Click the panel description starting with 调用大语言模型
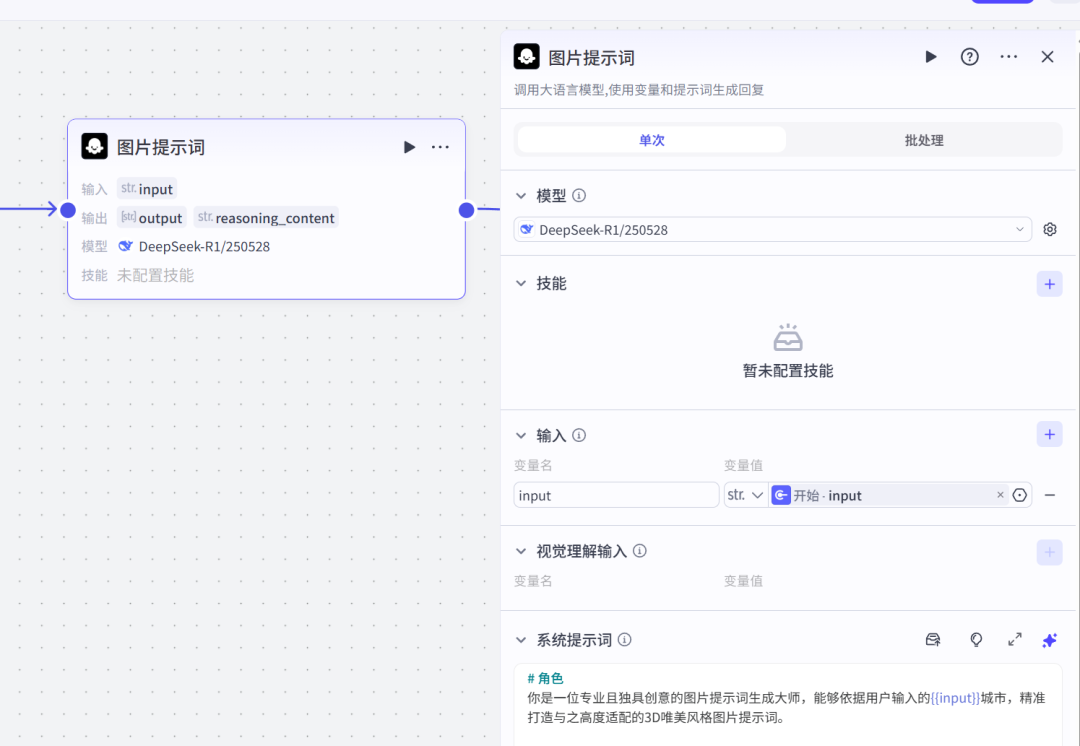 coord(638,90)
